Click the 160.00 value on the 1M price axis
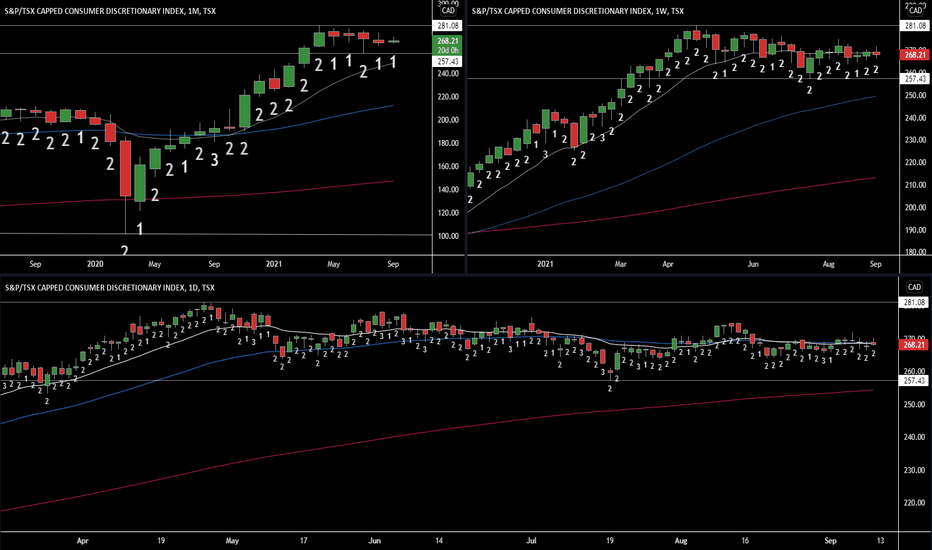Viewport: 932px width, 550px height. click(x=448, y=166)
